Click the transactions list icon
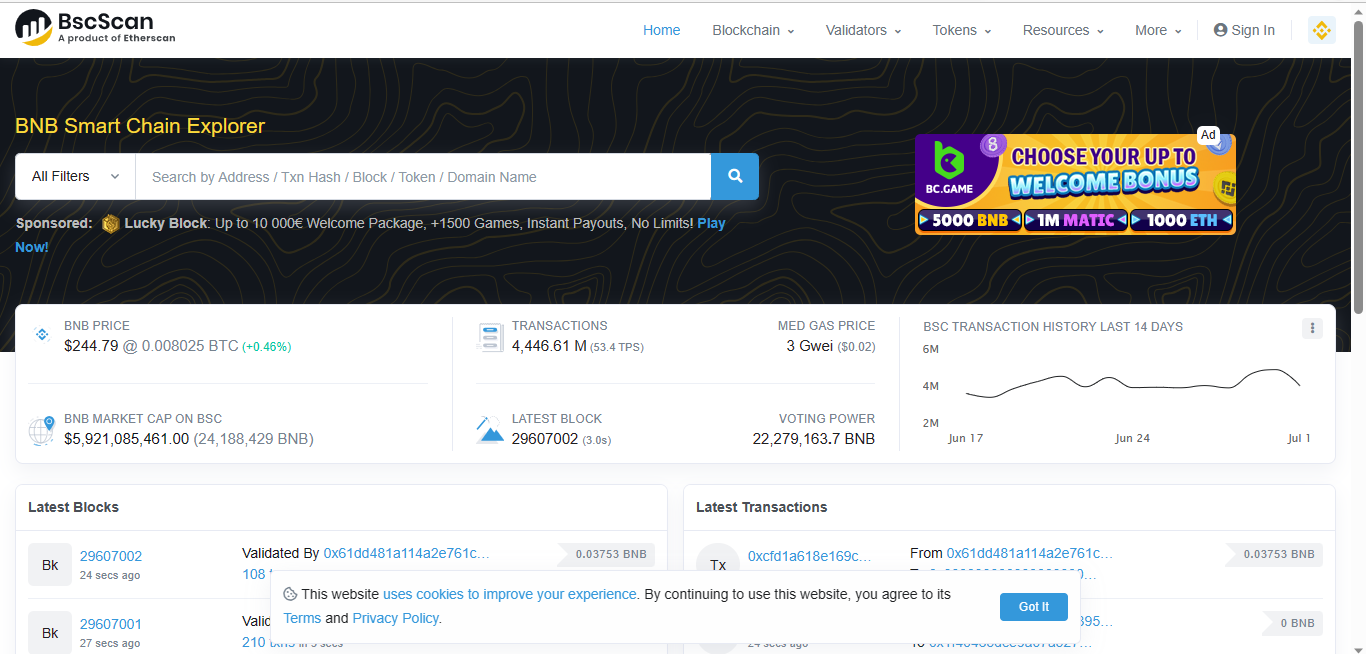 (490, 337)
